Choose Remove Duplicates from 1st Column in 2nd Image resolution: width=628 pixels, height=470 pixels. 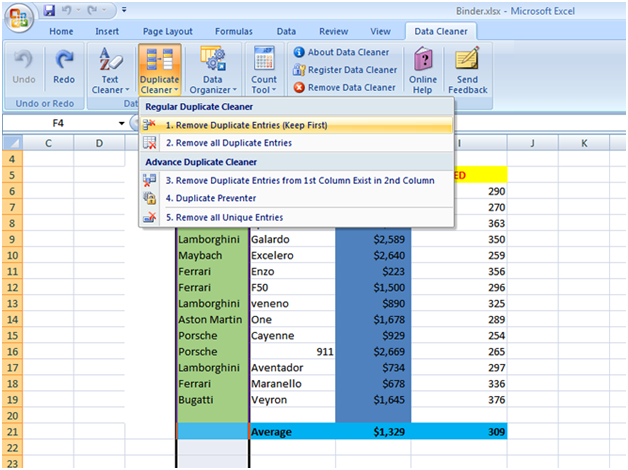(296, 181)
